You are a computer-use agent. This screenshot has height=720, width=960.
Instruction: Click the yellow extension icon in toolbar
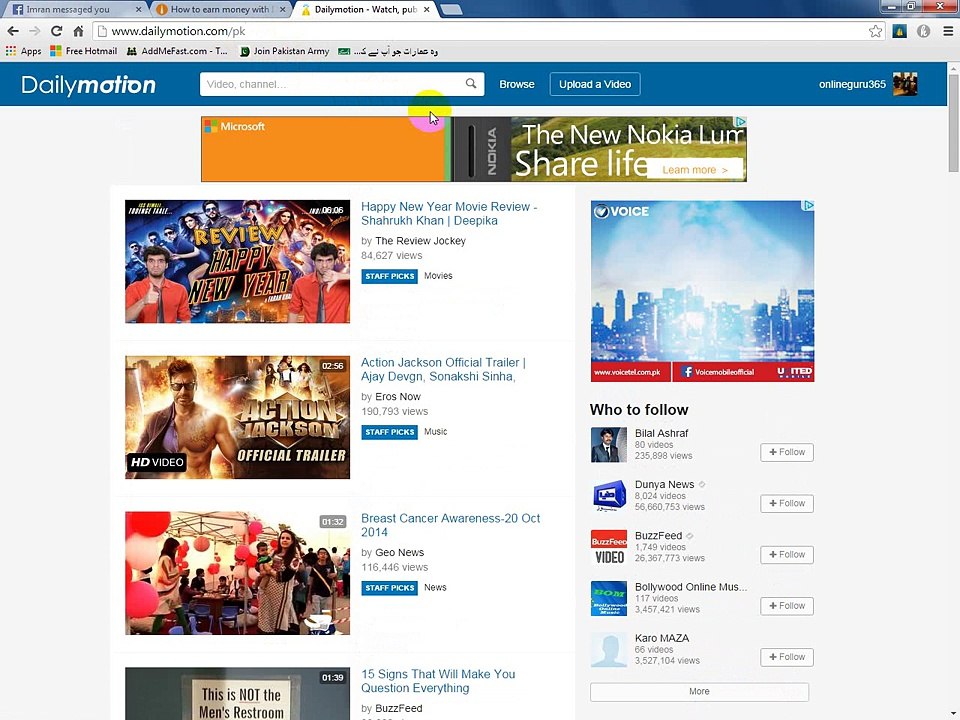(899, 31)
